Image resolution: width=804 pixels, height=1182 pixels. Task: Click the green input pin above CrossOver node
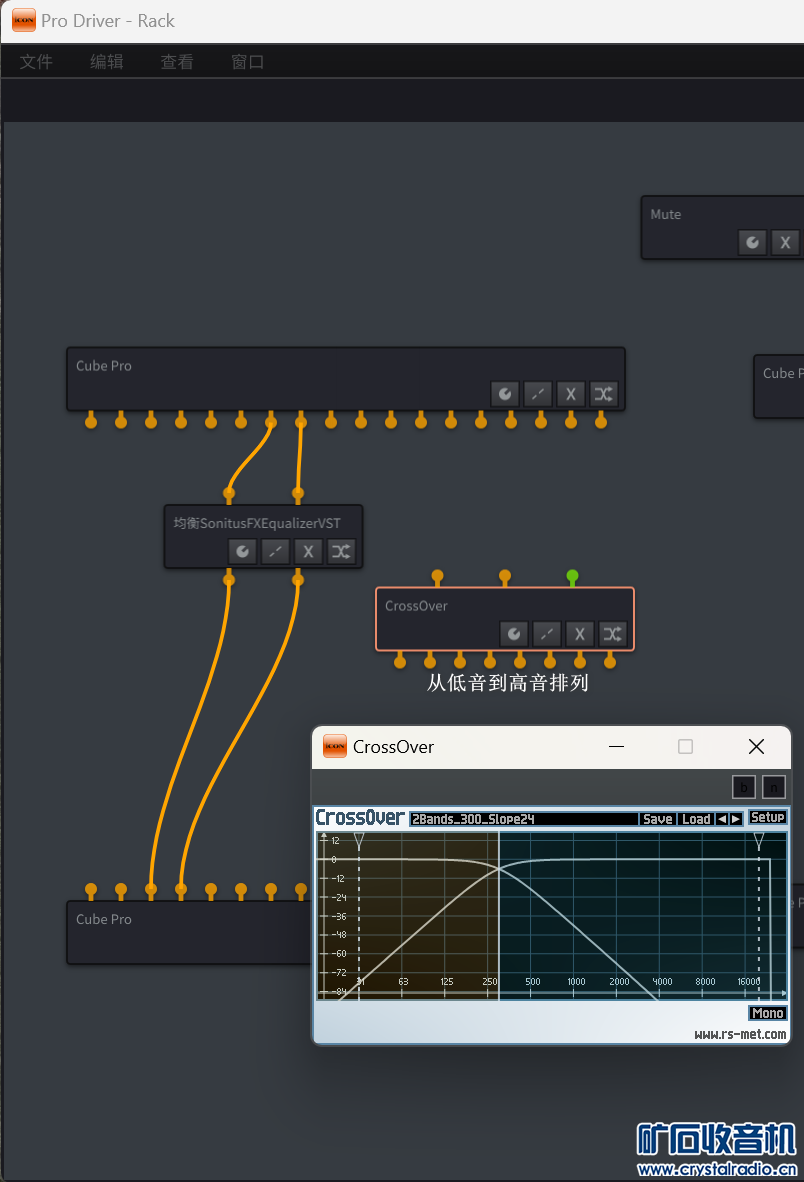click(572, 576)
